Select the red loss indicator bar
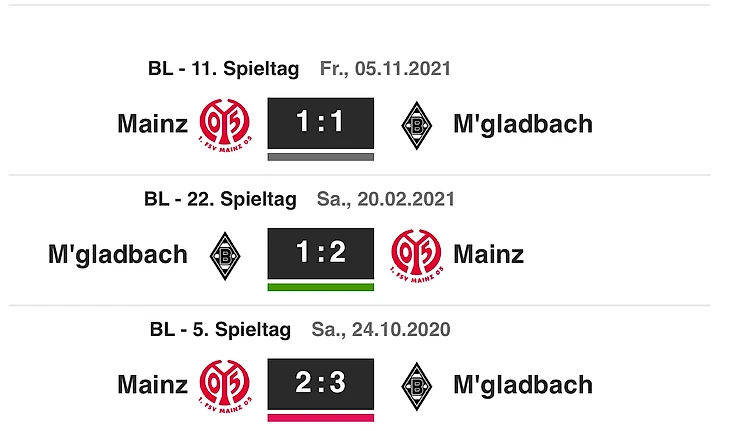Screen dimensions: 730x431 (321, 418)
